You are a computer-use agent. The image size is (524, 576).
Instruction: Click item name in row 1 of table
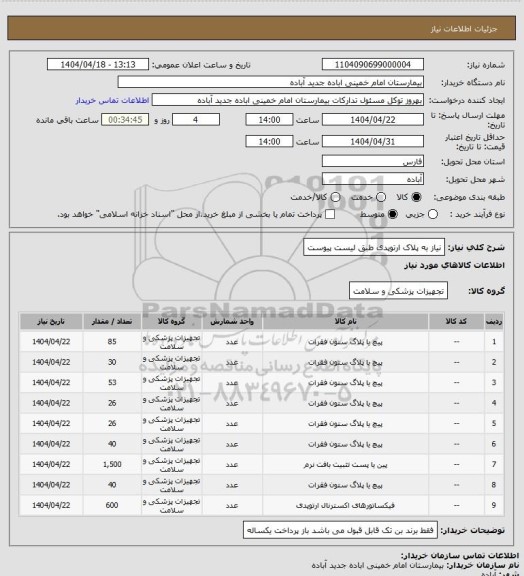tap(345, 342)
